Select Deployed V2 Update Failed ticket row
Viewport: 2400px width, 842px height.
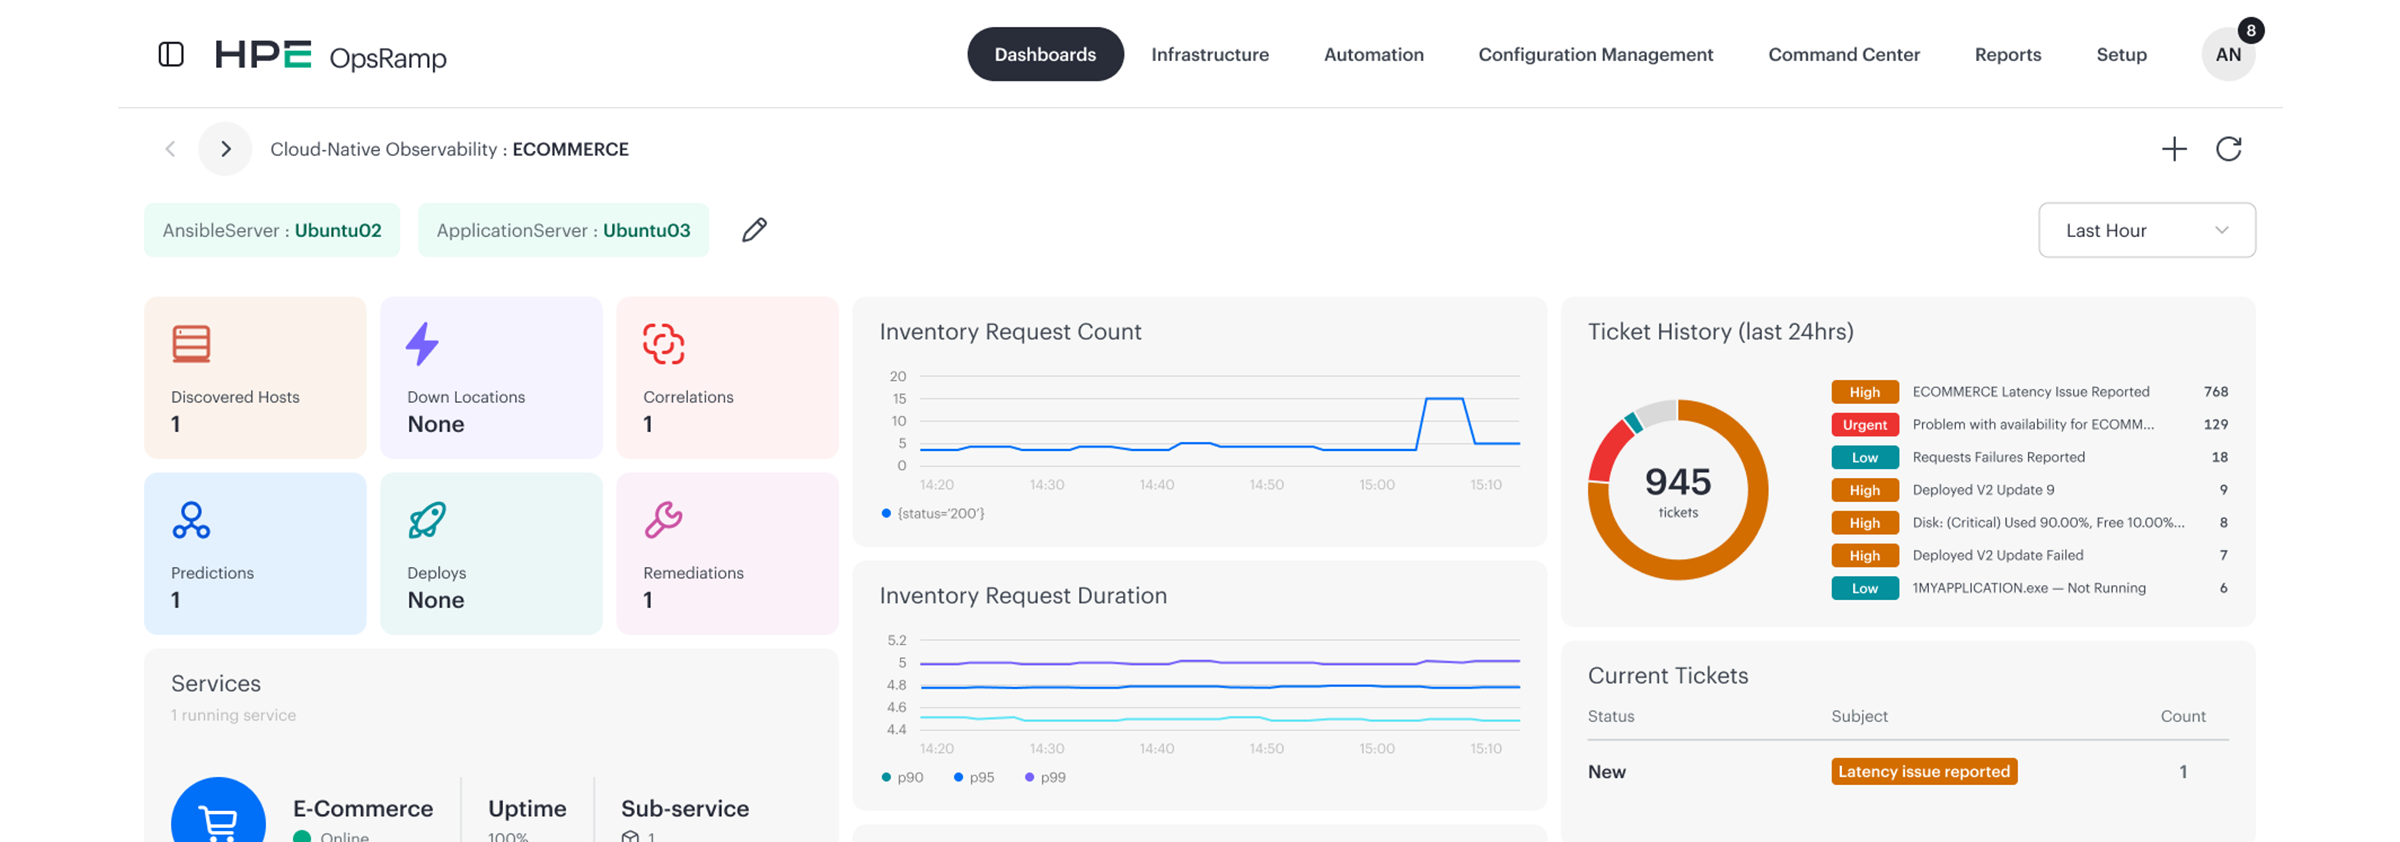(x=2030, y=555)
